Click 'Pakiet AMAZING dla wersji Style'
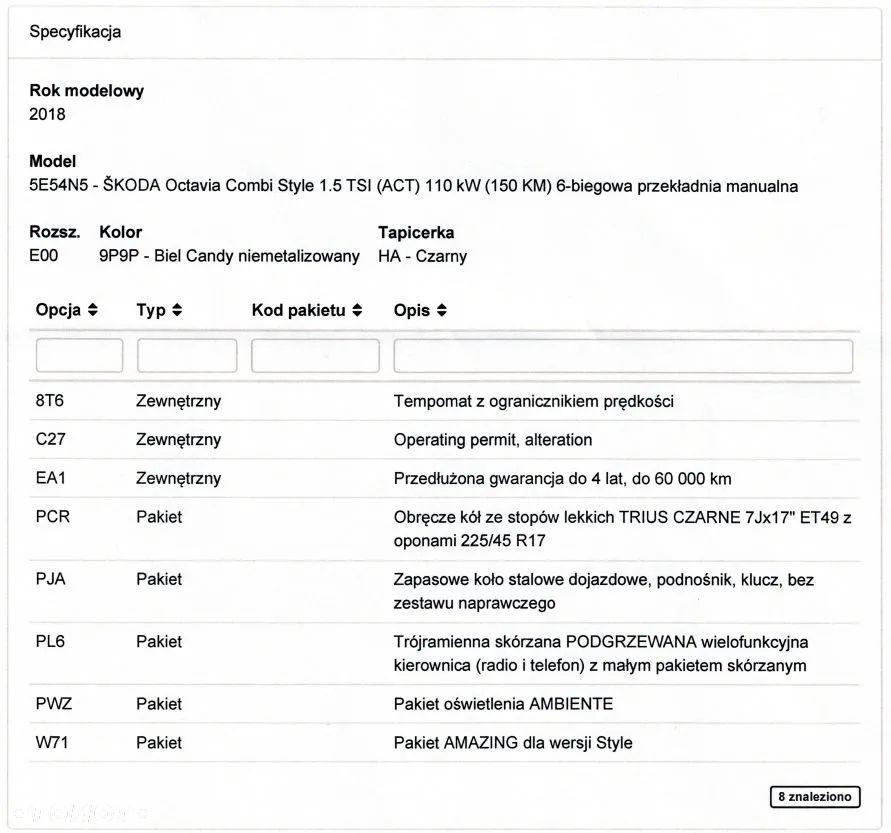The height and width of the screenshot is (833, 891). (x=513, y=743)
